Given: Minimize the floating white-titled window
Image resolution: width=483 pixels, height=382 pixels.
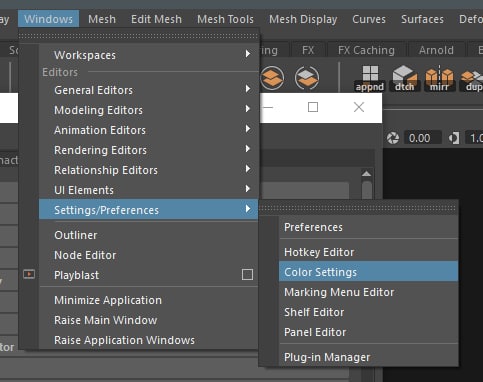Looking at the screenshot, I should [x=268, y=107].
